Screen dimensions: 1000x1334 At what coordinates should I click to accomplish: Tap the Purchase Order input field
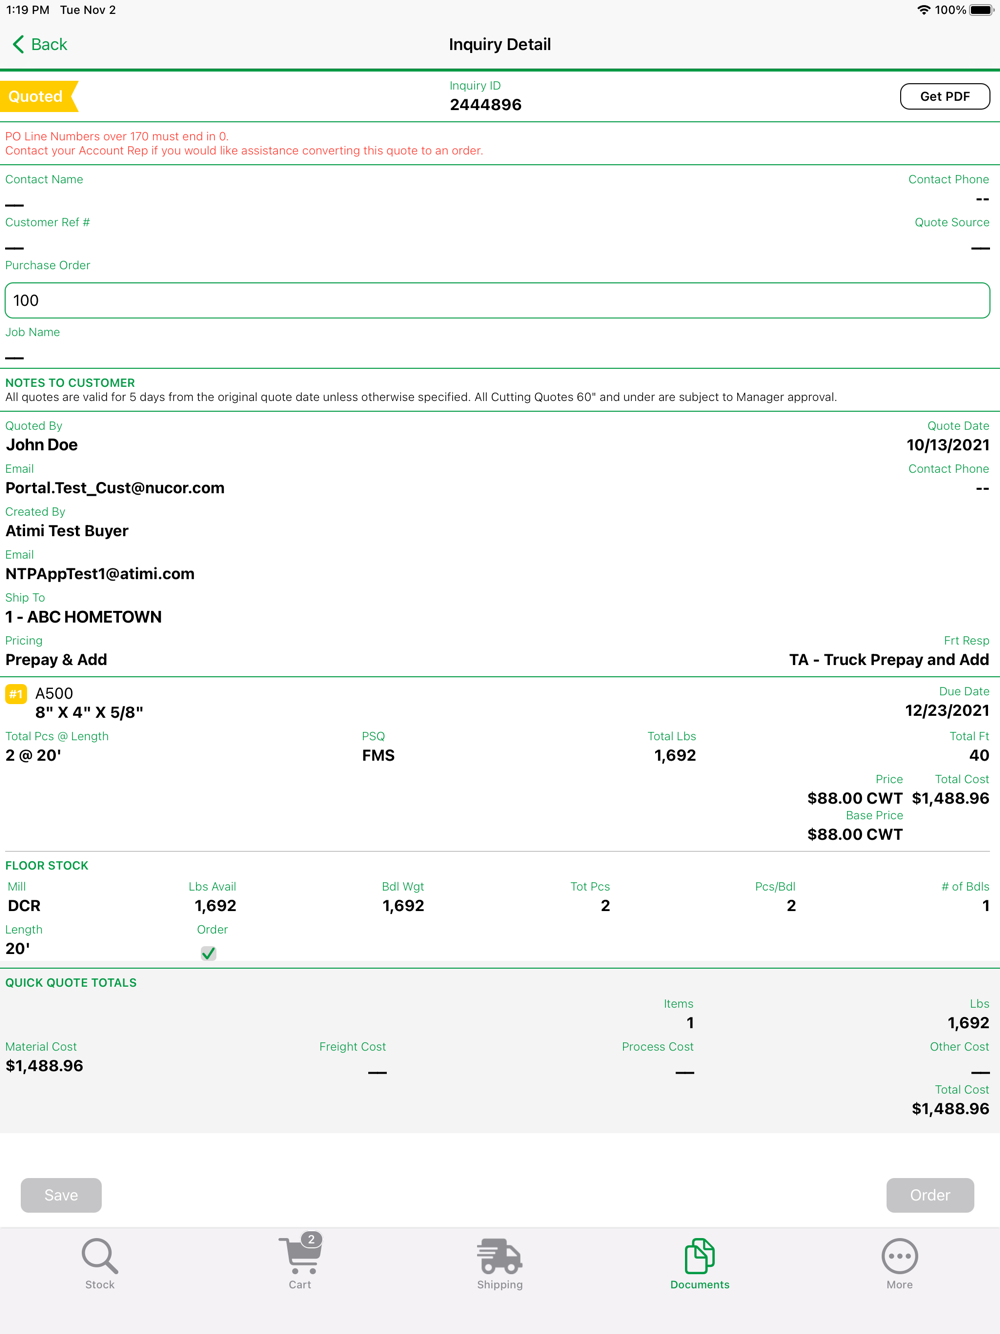tap(497, 300)
